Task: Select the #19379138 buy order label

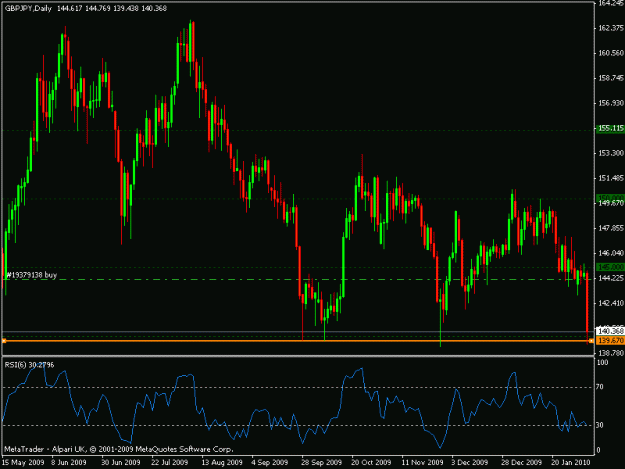Action: click(x=31, y=275)
